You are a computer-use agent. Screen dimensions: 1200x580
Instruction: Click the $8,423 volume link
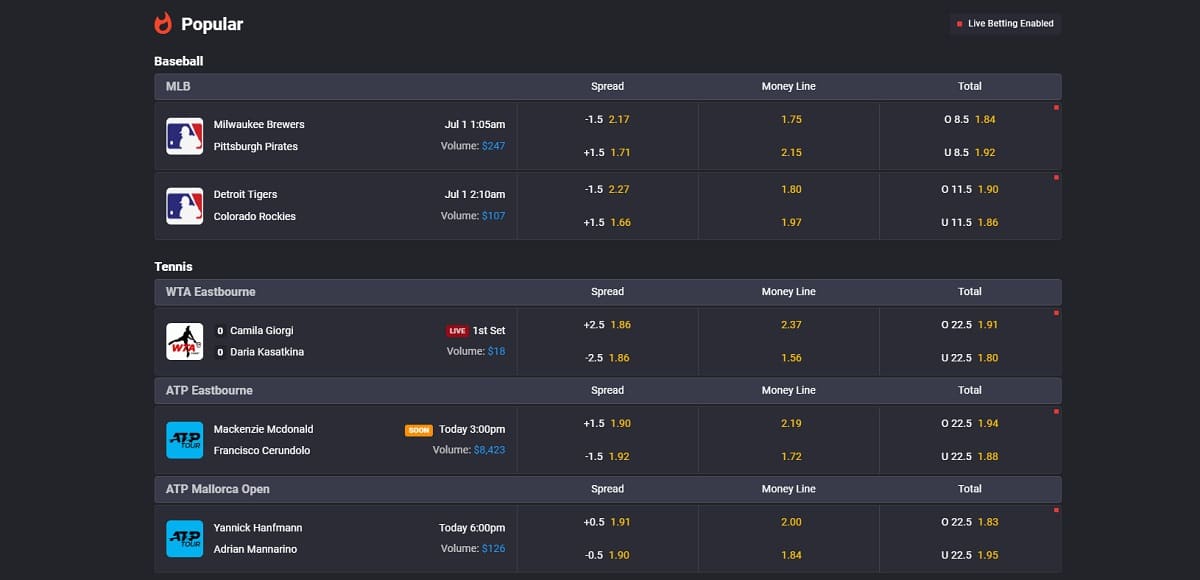pos(489,450)
